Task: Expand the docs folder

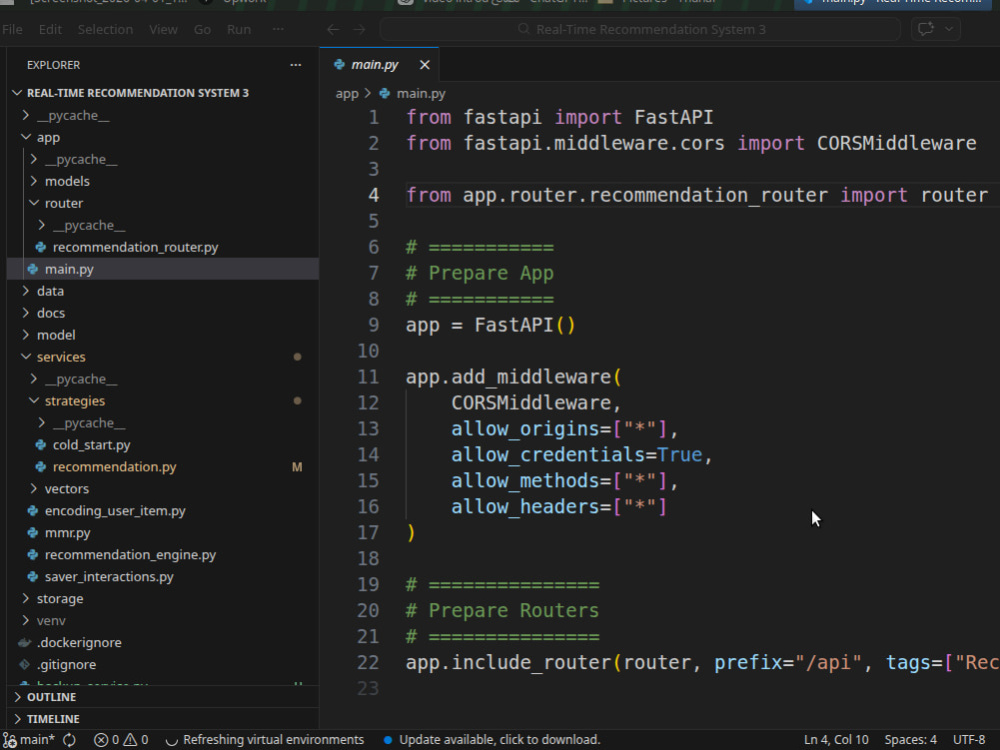Action: click(26, 313)
